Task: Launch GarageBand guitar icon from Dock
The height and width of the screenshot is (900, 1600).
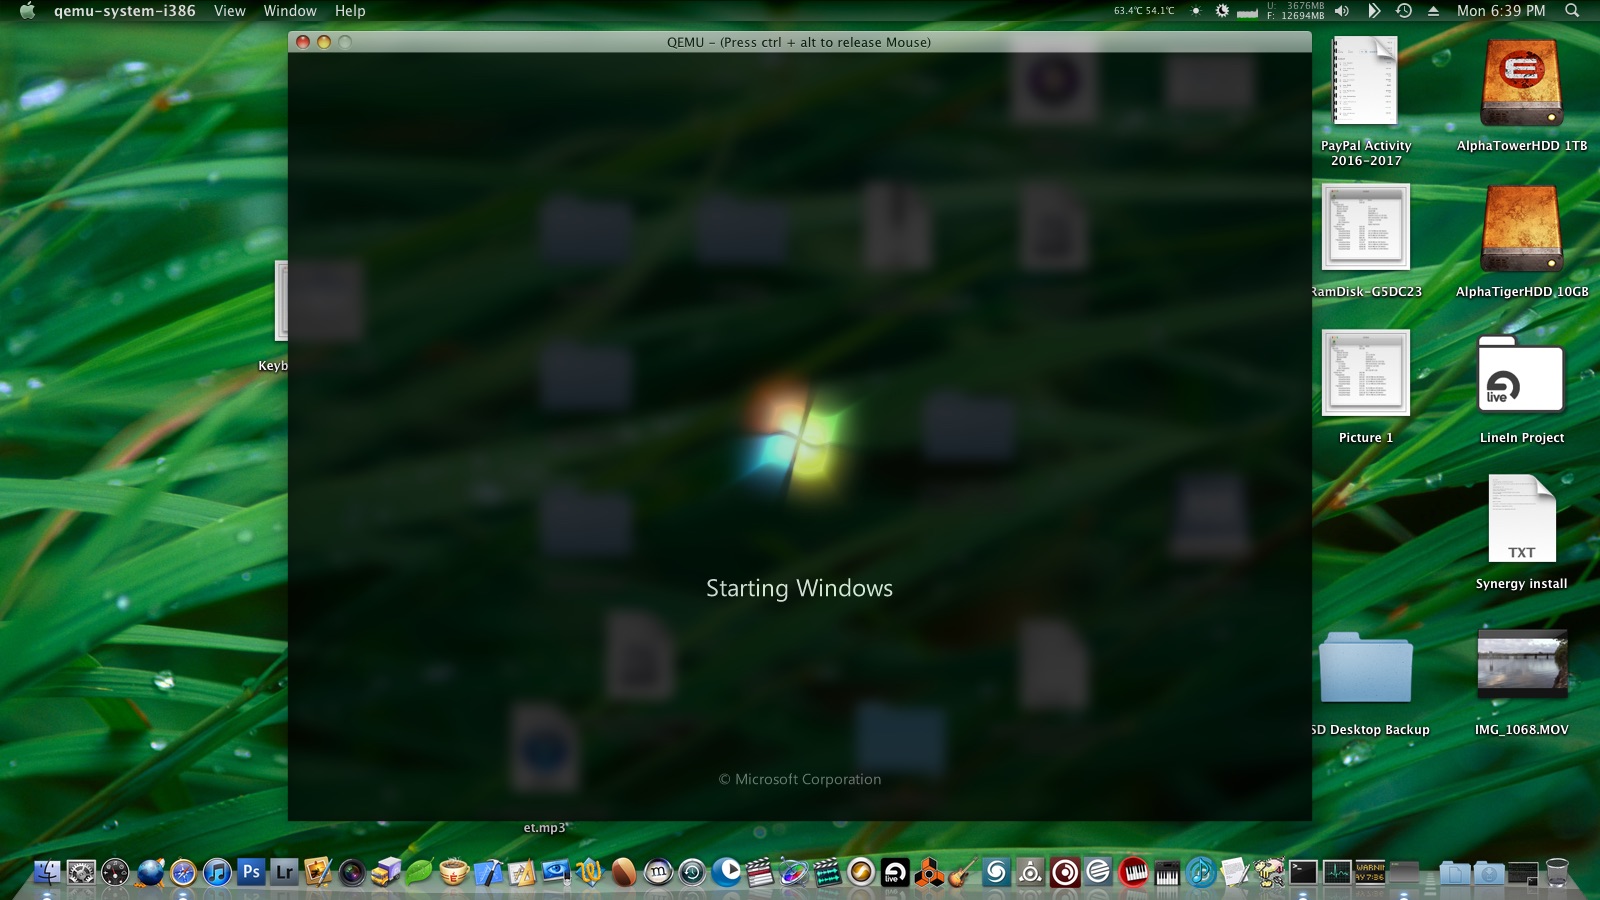Action: pos(963,873)
